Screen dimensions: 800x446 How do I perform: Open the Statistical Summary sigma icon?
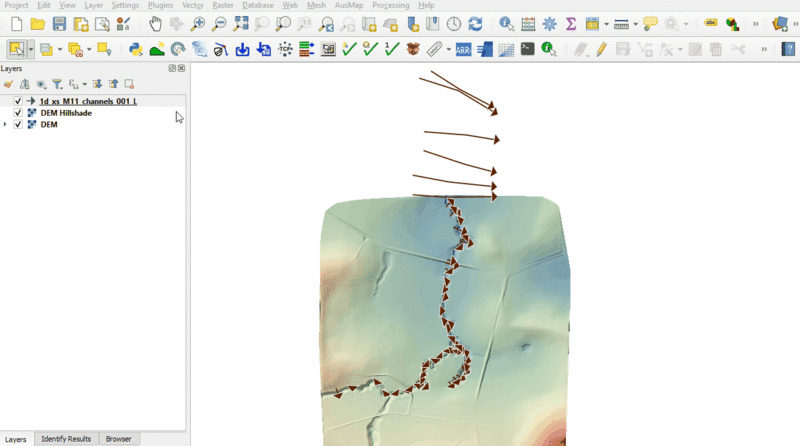click(571, 24)
